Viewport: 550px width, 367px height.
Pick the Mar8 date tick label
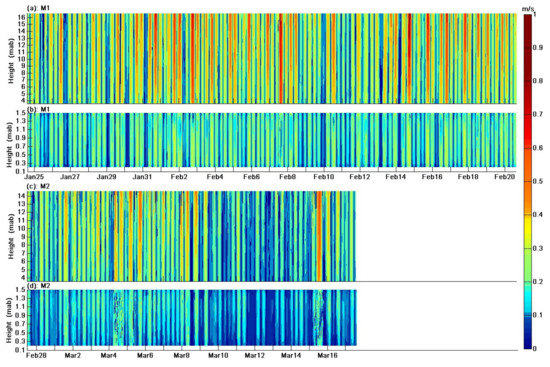[182, 355]
